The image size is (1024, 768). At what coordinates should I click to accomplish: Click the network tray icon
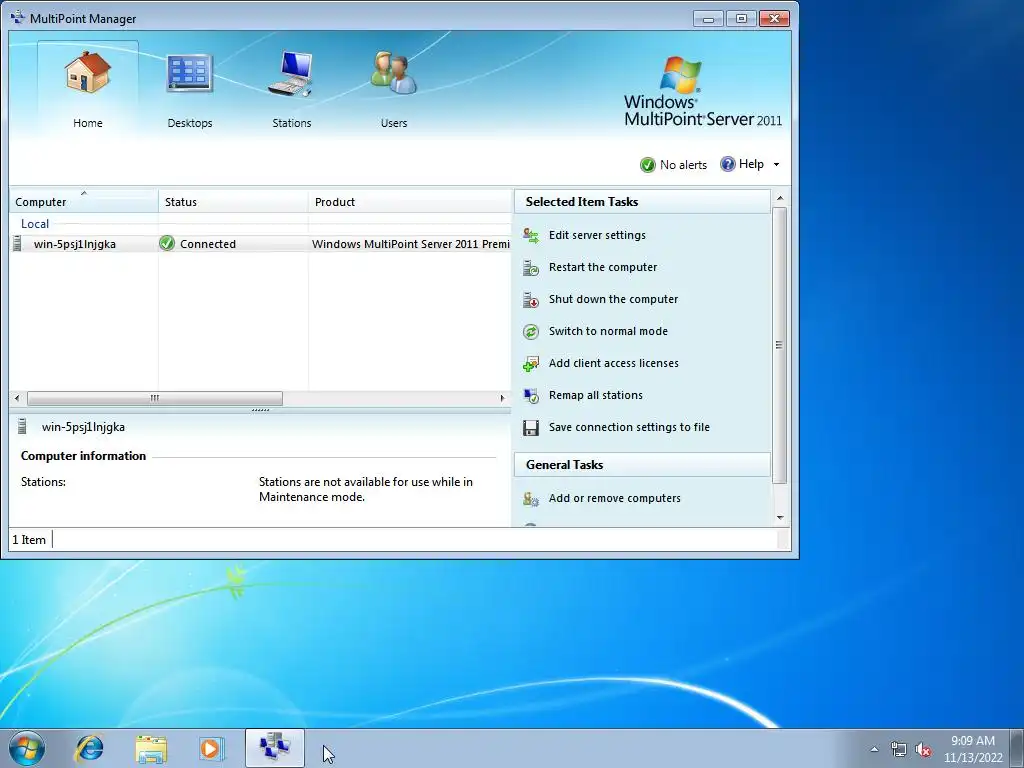pyautogui.click(x=899, y=749)
